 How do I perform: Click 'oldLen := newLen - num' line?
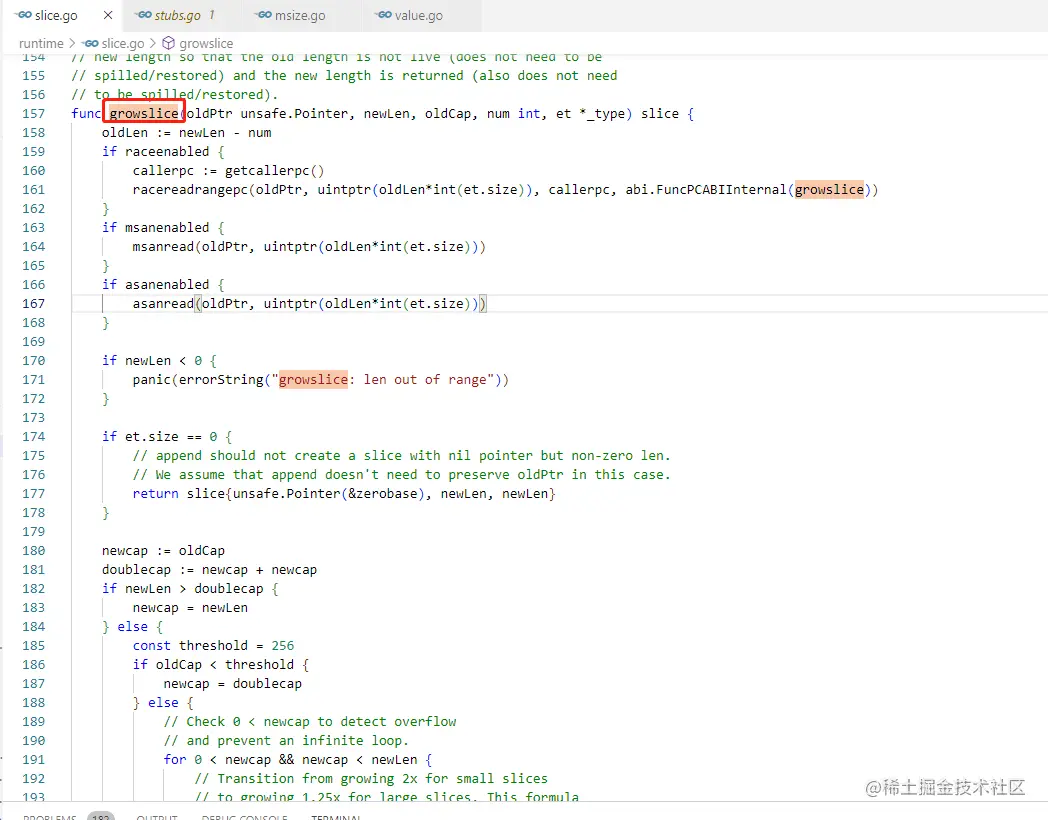pyautogui.click(x=186, y=133)
